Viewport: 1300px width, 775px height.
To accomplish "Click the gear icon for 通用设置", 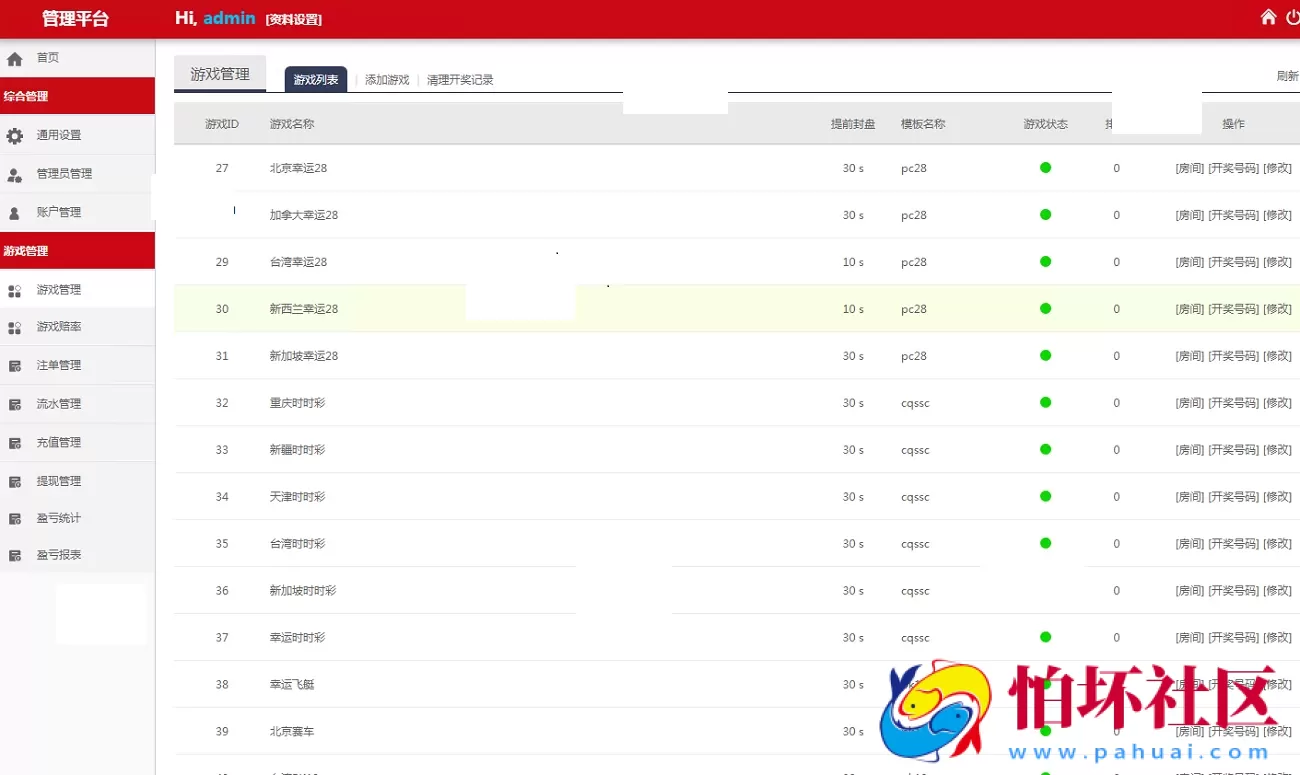I will (15, 136).
